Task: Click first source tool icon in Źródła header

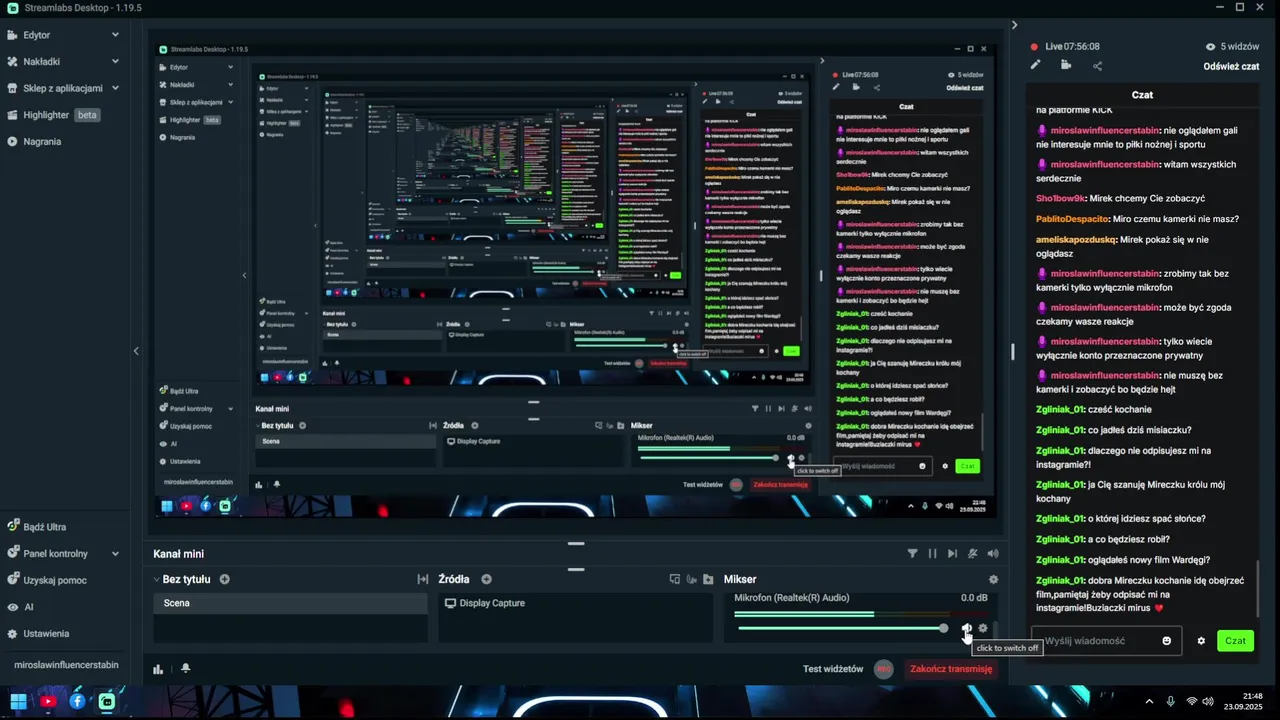Action: 675,579
